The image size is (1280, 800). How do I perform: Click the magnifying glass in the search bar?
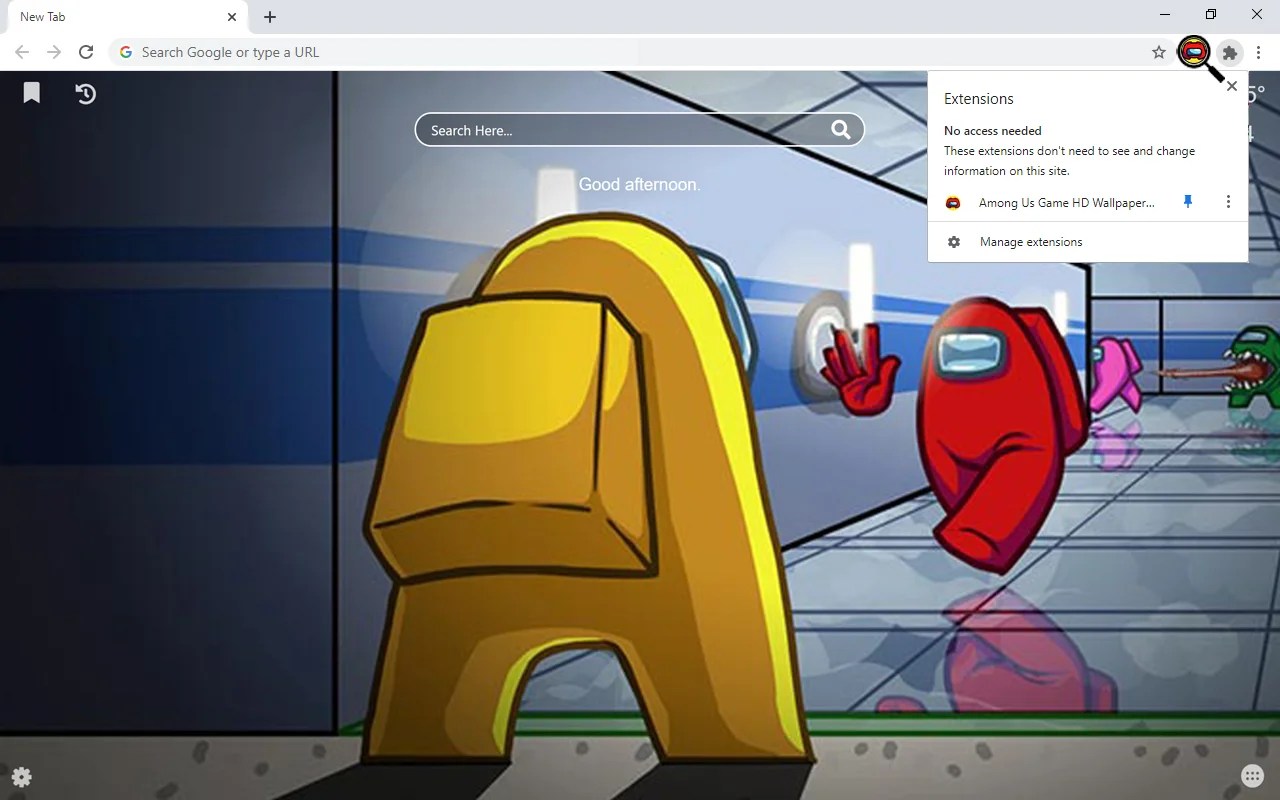pyautogui.click(x=840, y=129)
